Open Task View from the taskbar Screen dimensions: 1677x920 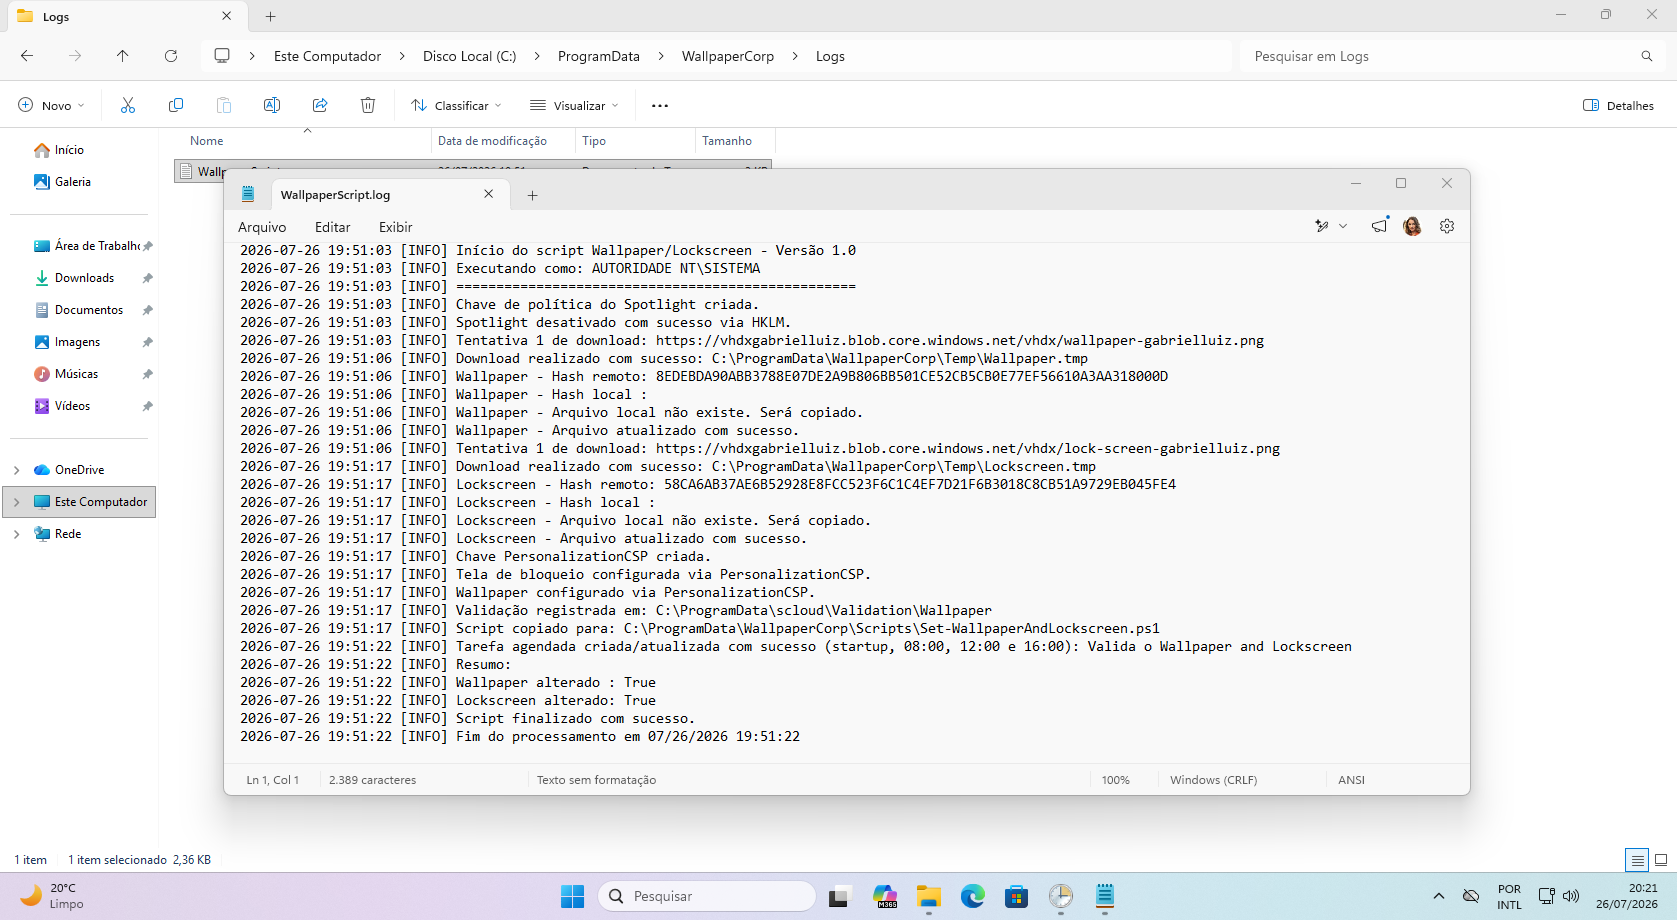pos(839,896)
